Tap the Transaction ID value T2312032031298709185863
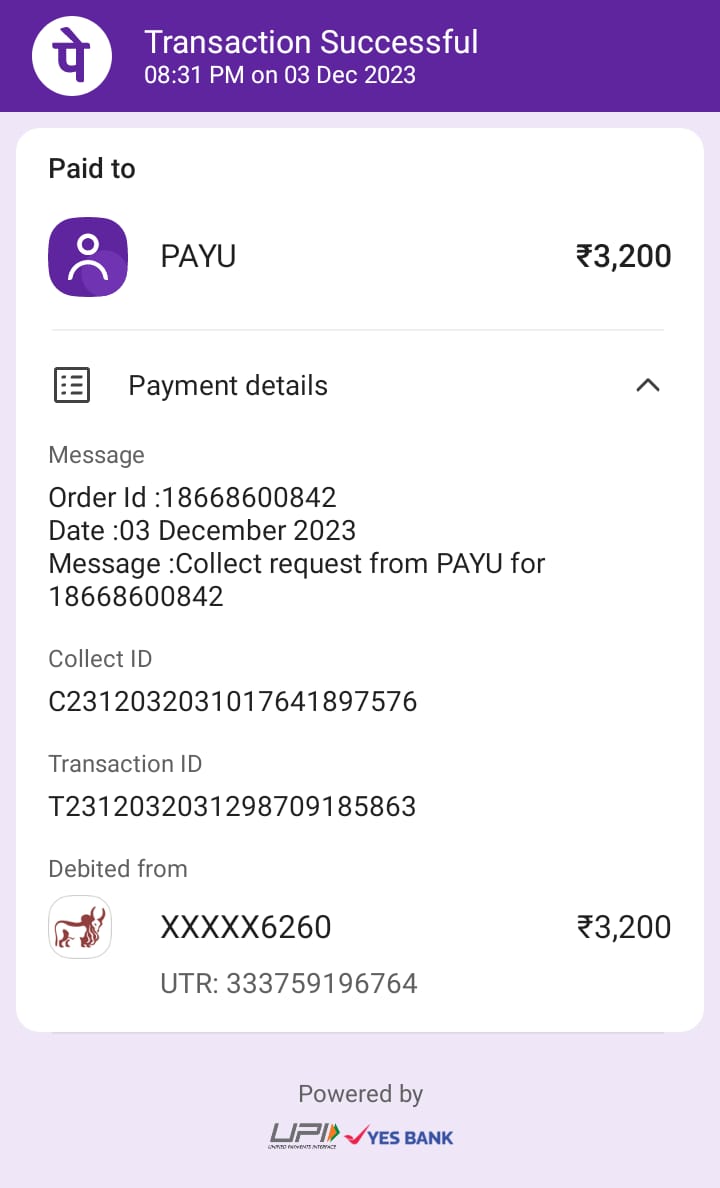Viewport: 720px width, 1188px height. 232,806
